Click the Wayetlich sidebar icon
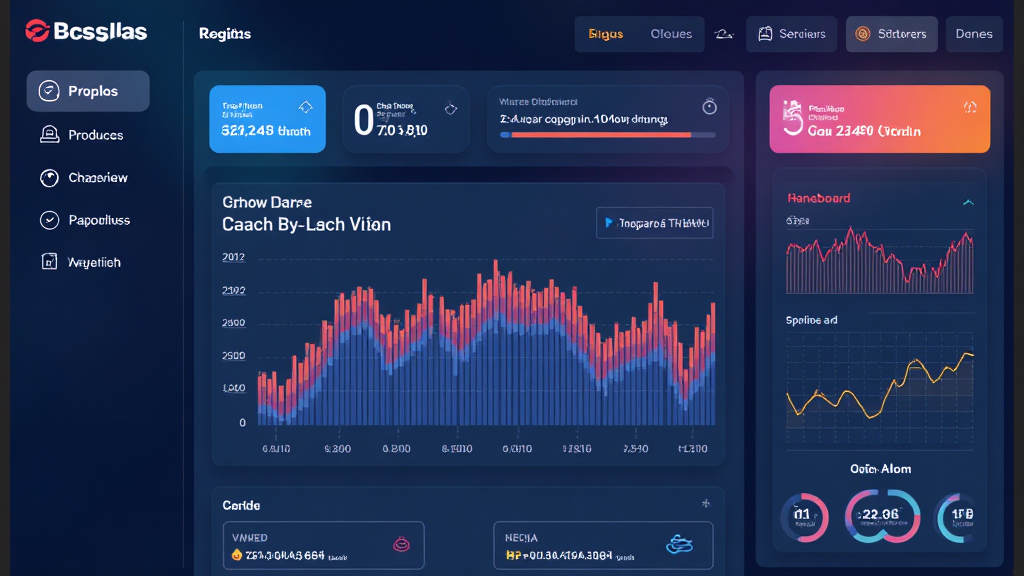This screenshot has width=1024, height=576. click(x=49, y=262)
